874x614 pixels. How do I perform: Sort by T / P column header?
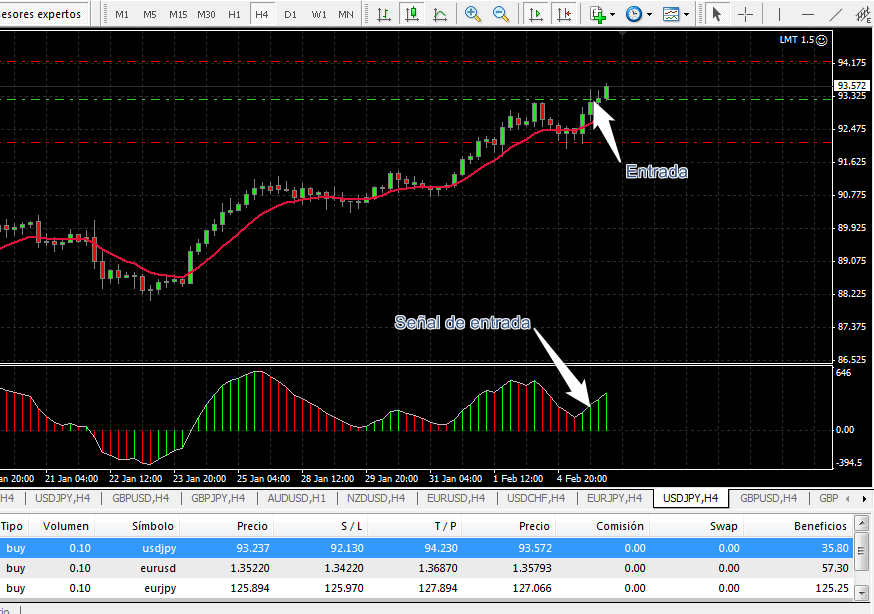415,526
